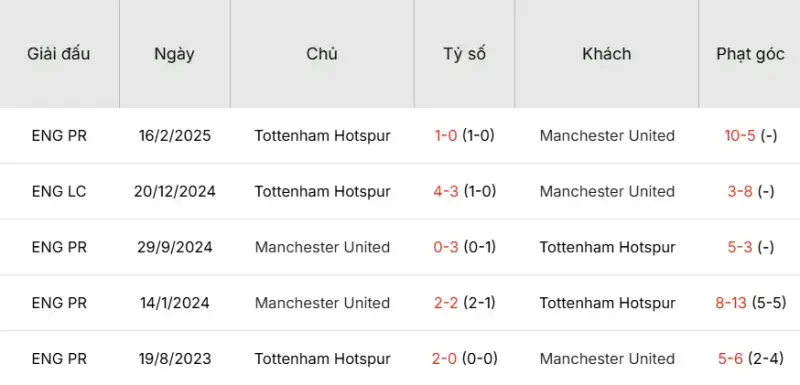Open the 4-3 score from 20/12/2024
The width and height of the screenshot is (800, 385).
pos(446,191)
